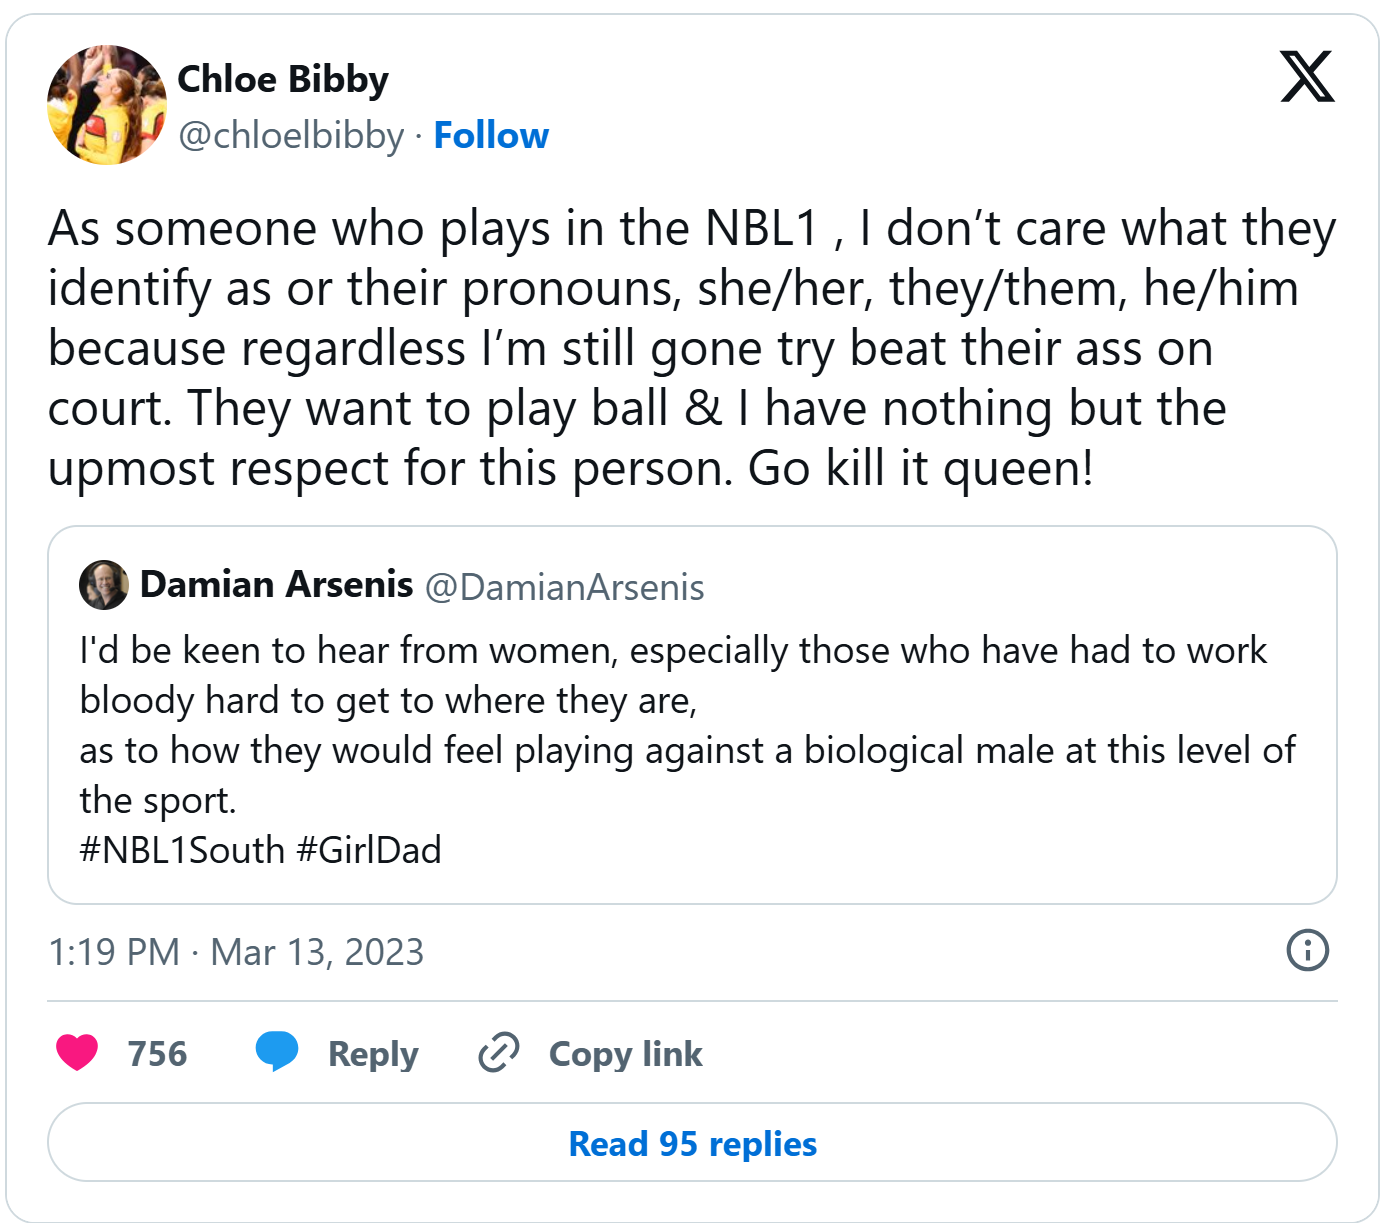Open Read 95 replies
1386x1231 pixels.
tap(692, 1143)
